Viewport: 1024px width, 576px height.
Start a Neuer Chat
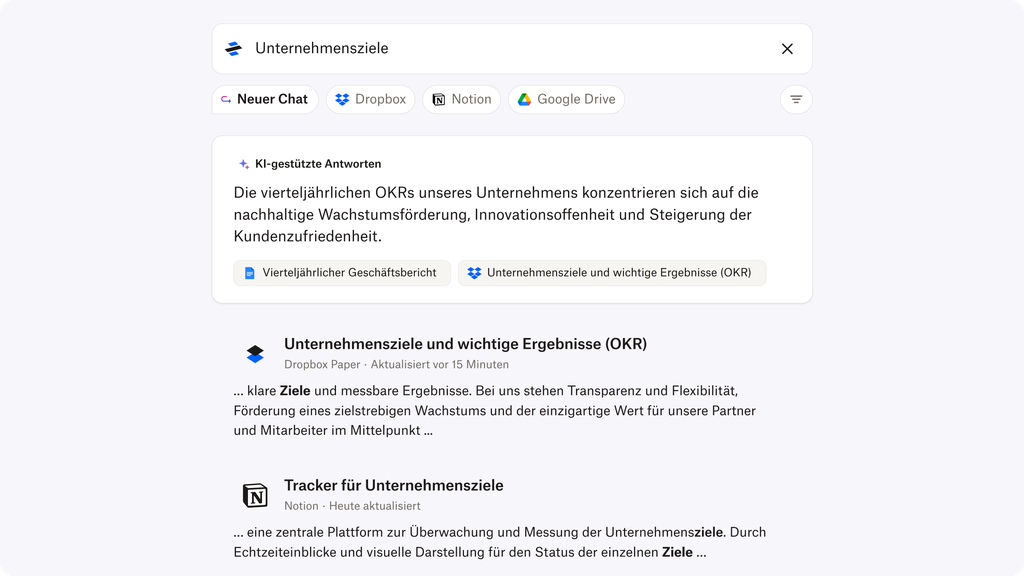click(264, 99)
